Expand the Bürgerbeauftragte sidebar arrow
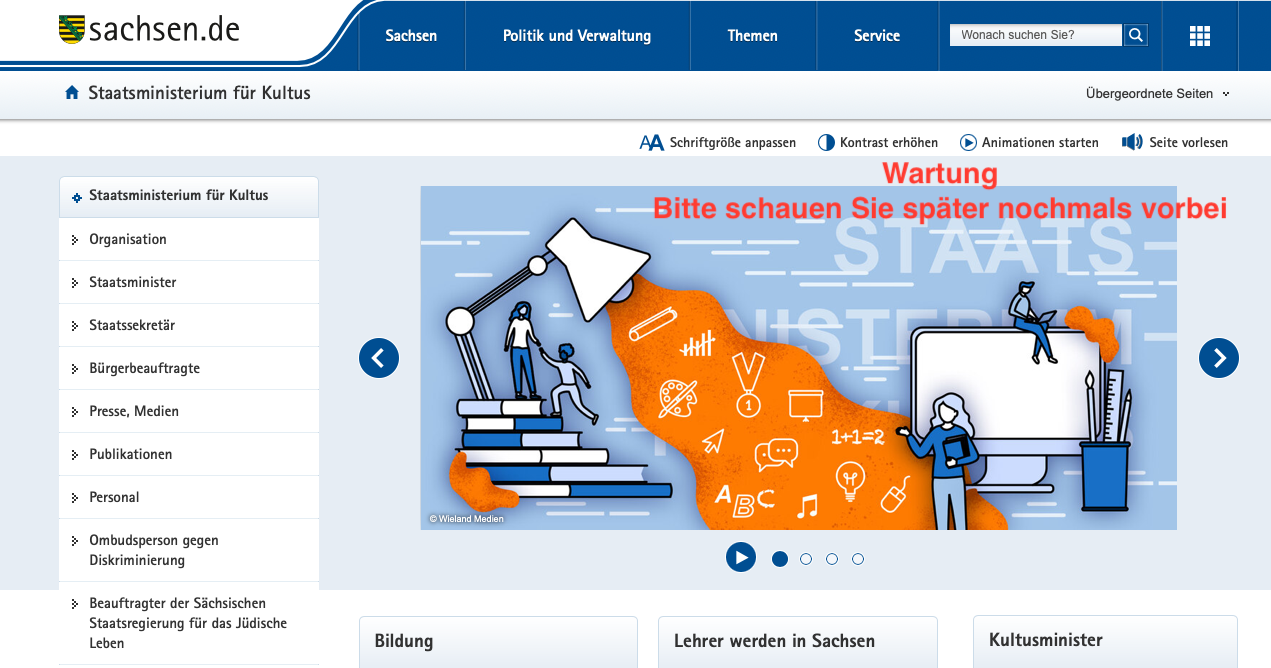Viewport: 1271px width, 668px height. tap(75, 369)
